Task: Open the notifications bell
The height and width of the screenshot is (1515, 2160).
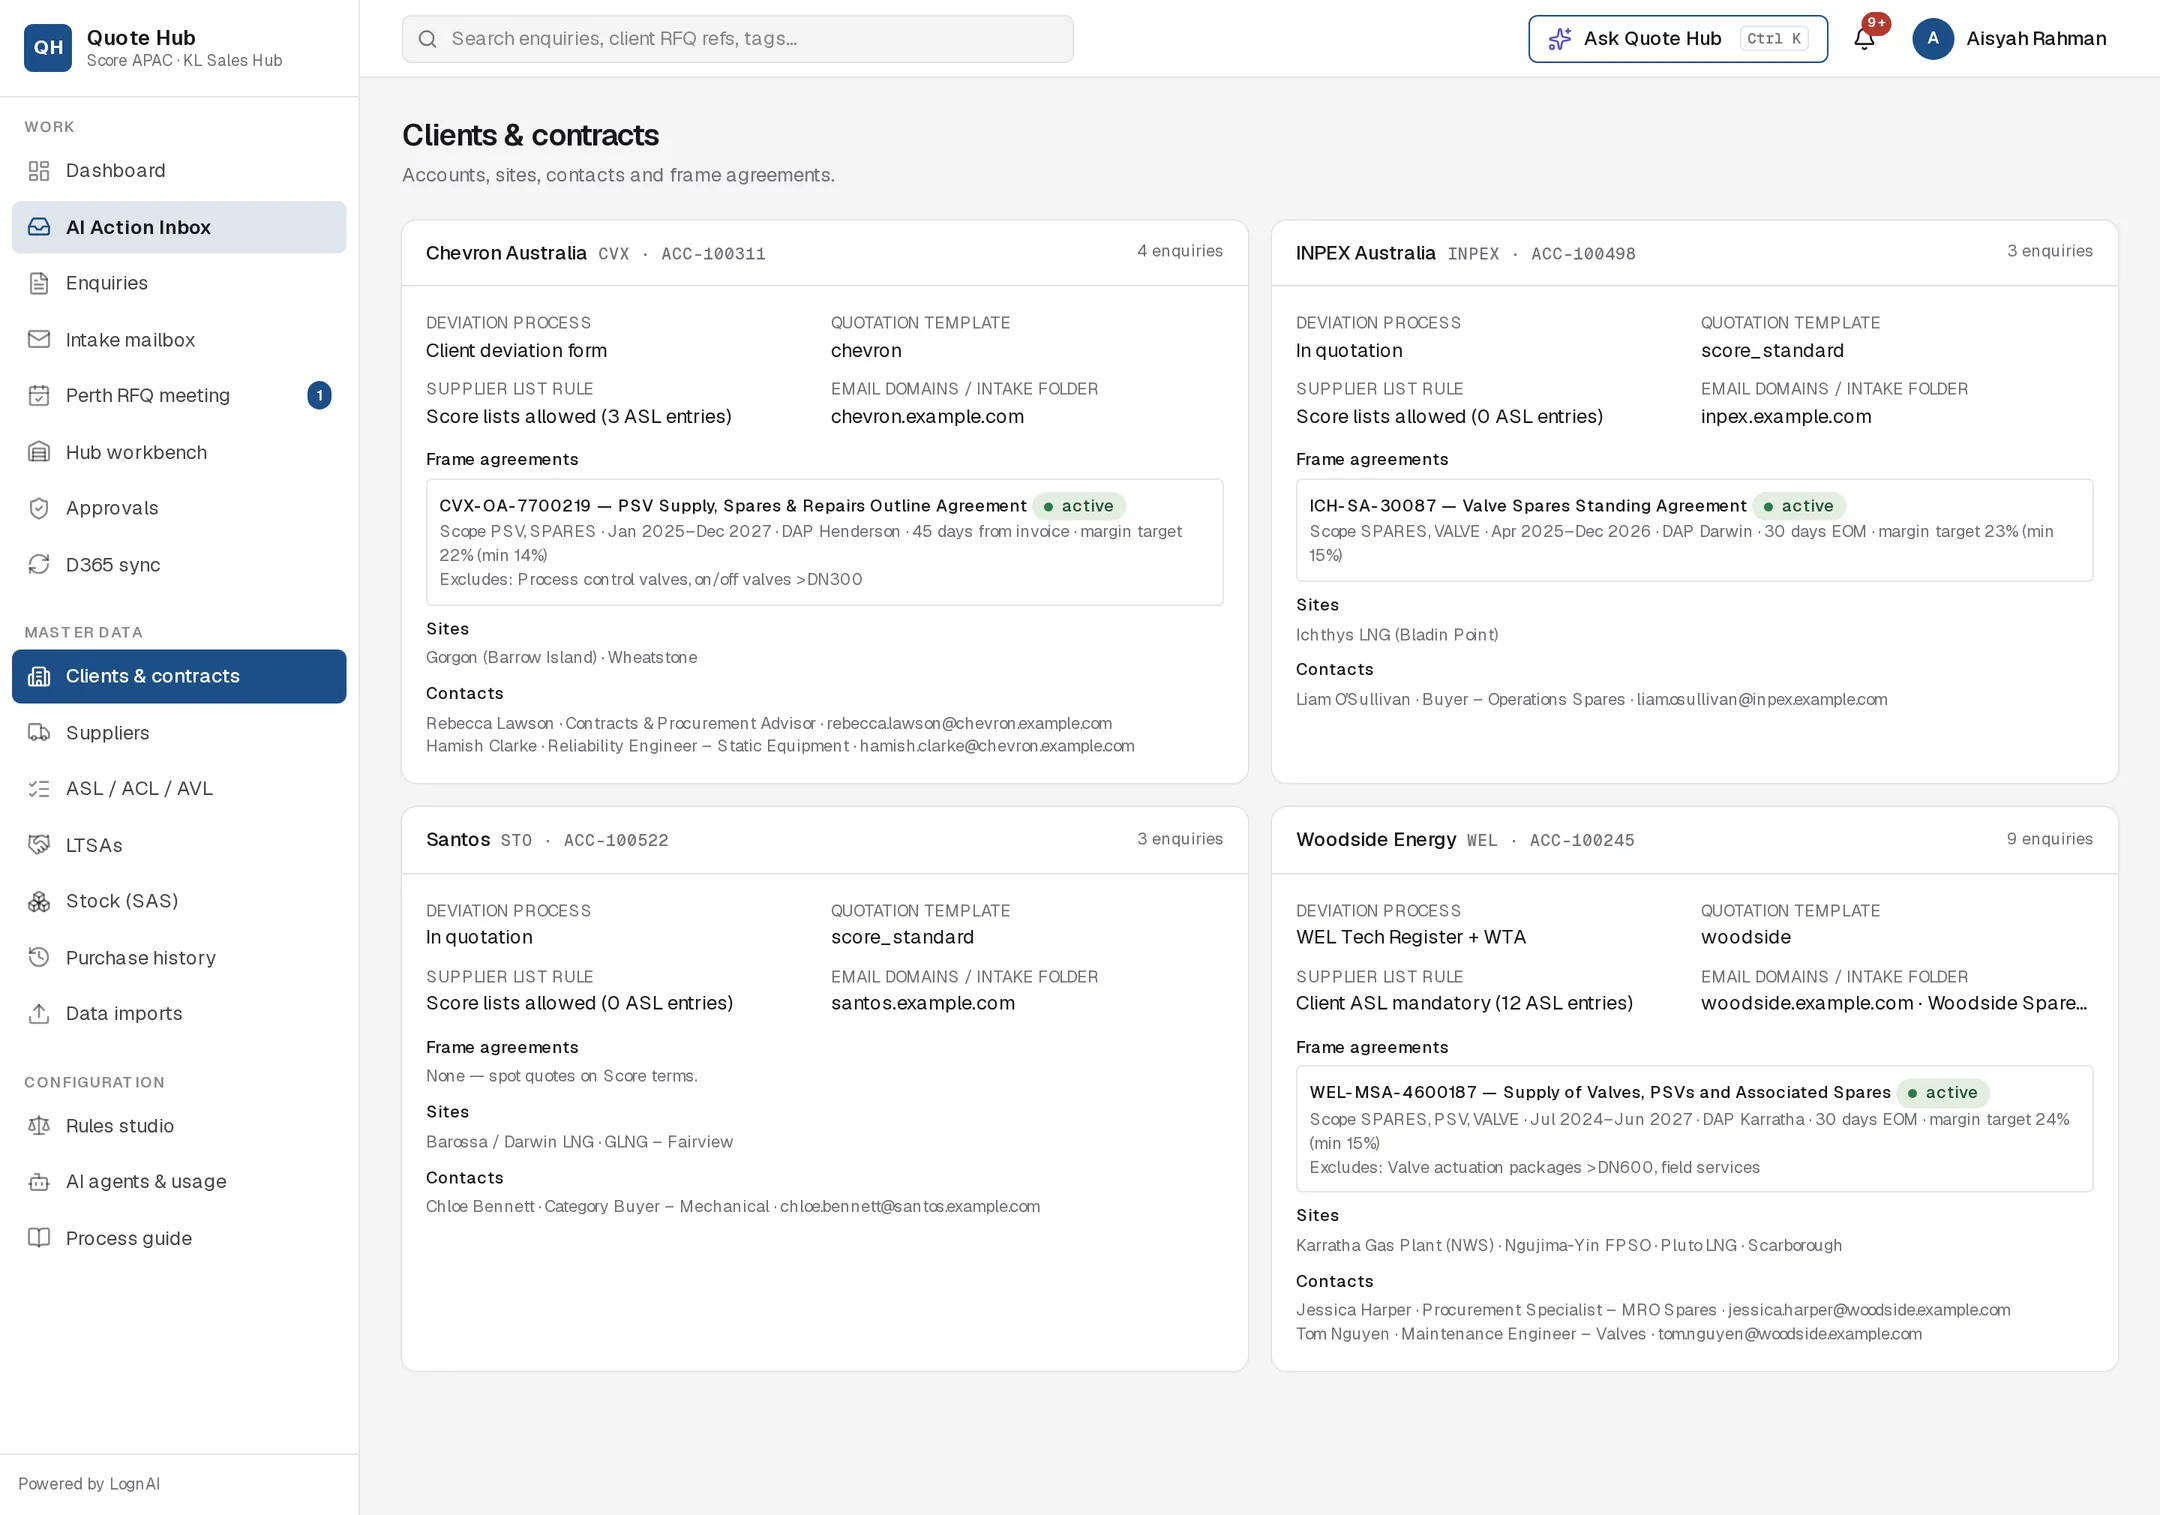Action: [x=1864, y=39]
